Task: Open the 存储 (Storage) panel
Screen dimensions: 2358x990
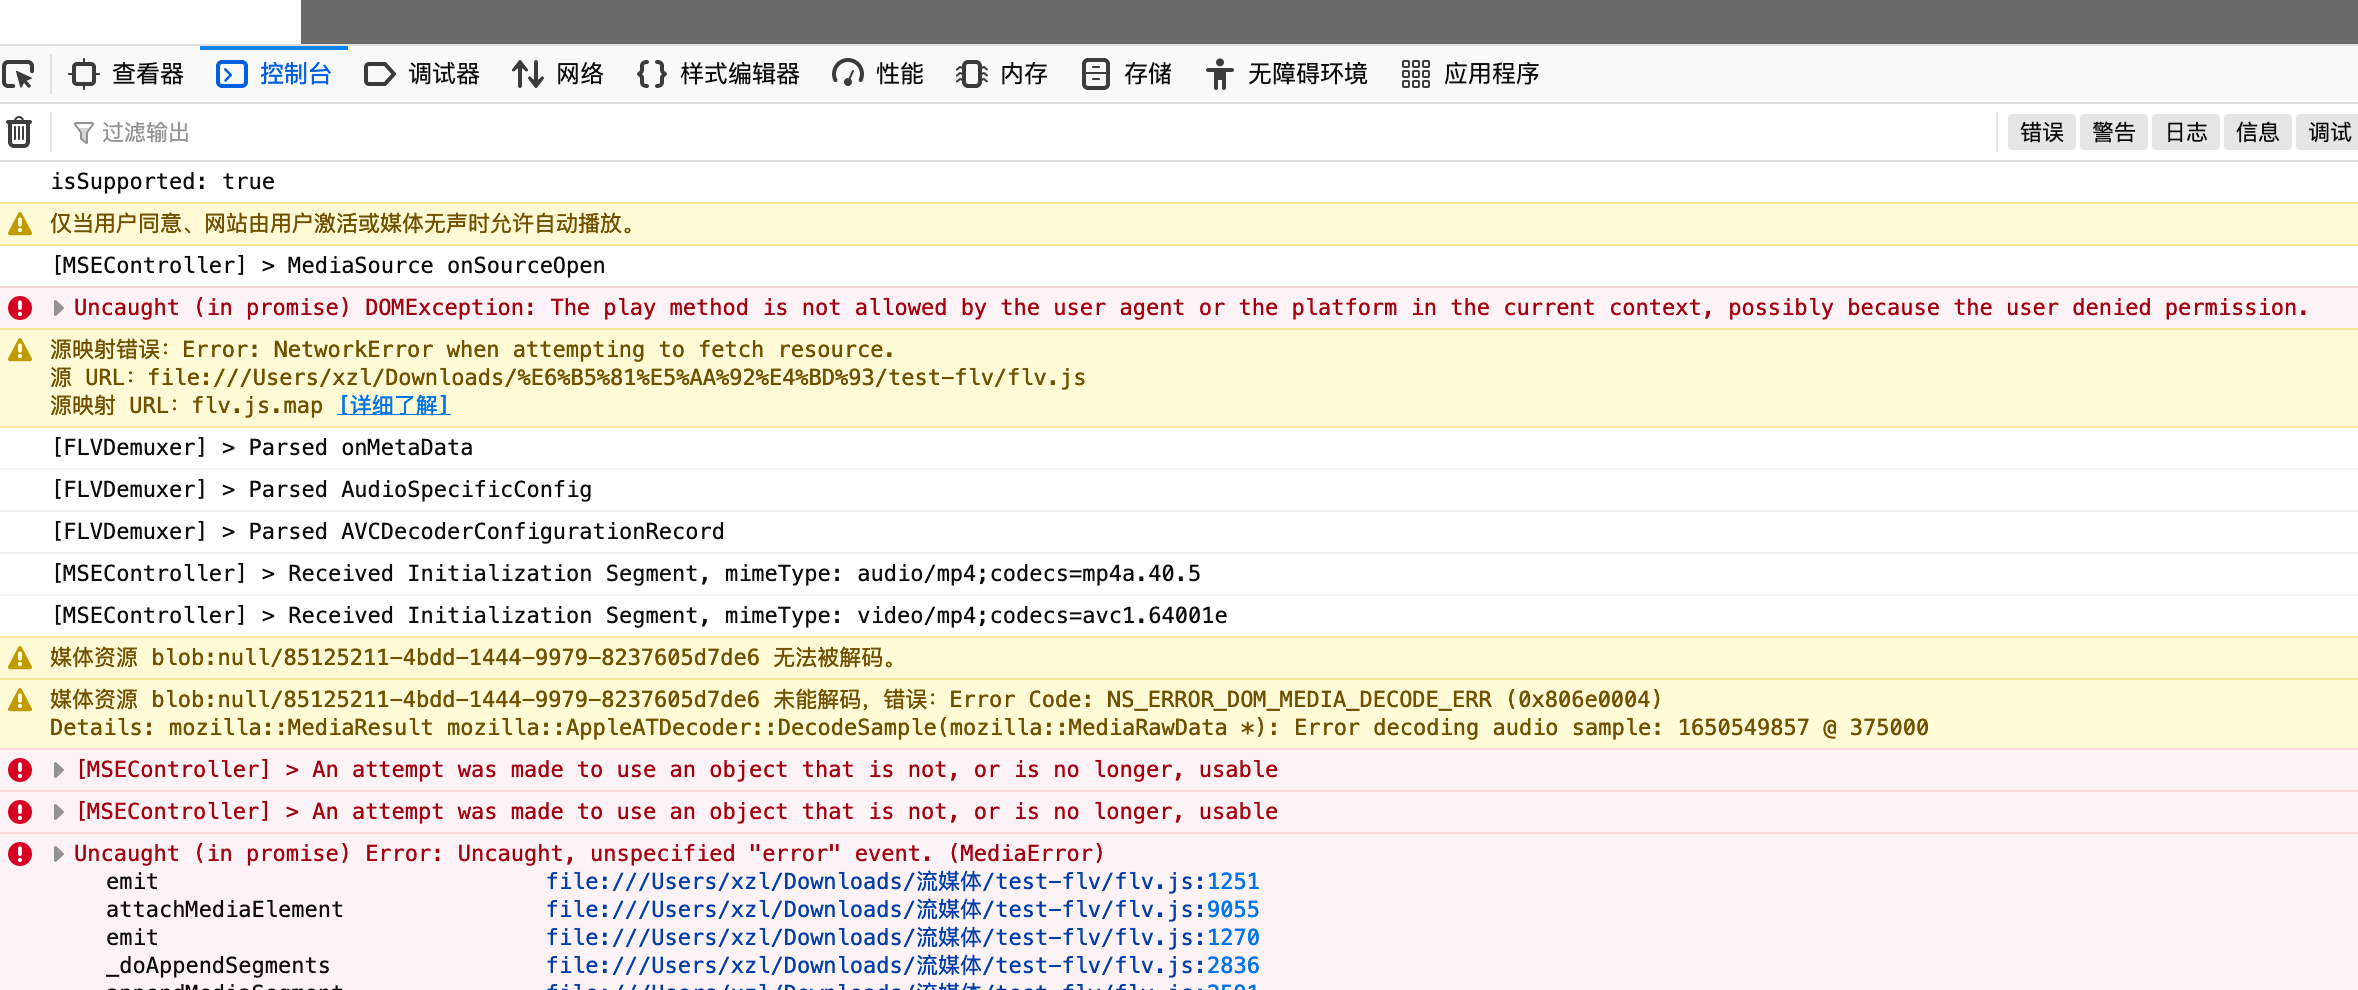Action: (x=1125, y=74)
